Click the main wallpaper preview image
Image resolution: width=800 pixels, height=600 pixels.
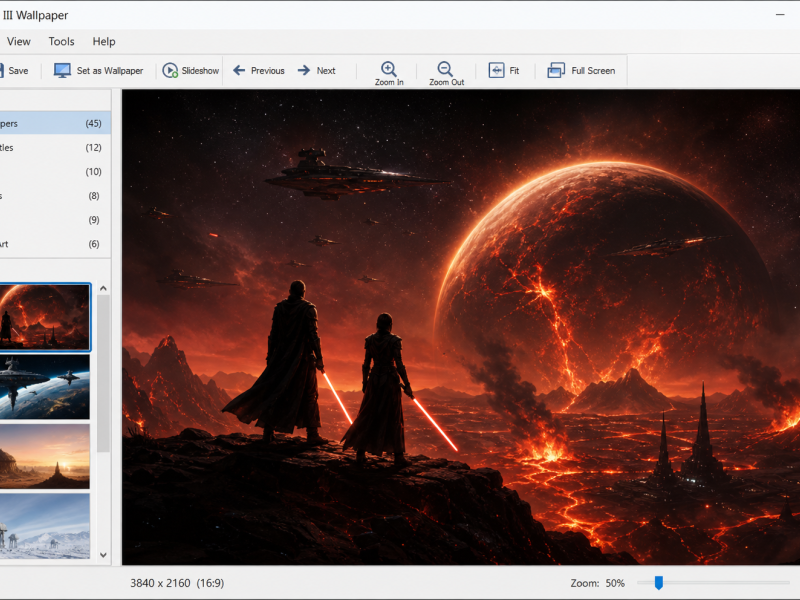tap(461, 327)
